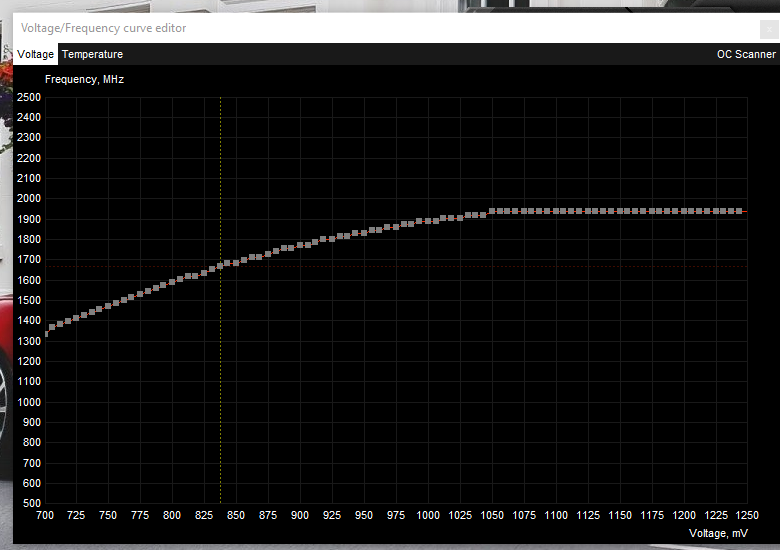780x550 pixels.
Task: Switch to the Temperature tab
Action: (x=93, y=54)
